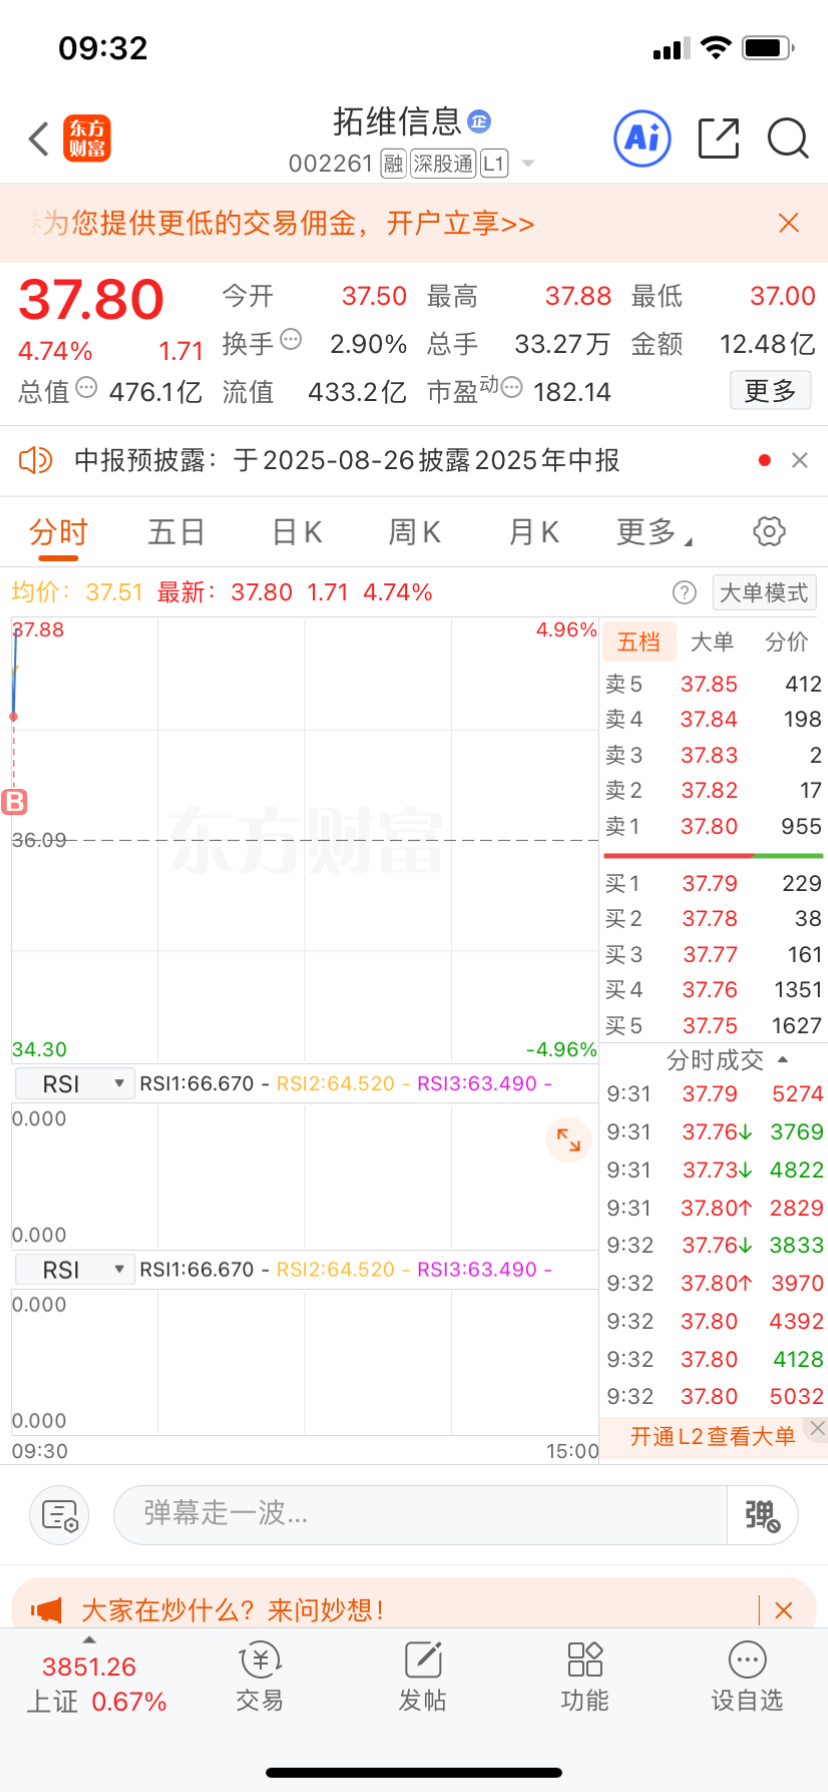This screenshot has width=828, height=1792.
Task: Open the second RSI indicator dropdown
Action: click(x=75, y=1270)
